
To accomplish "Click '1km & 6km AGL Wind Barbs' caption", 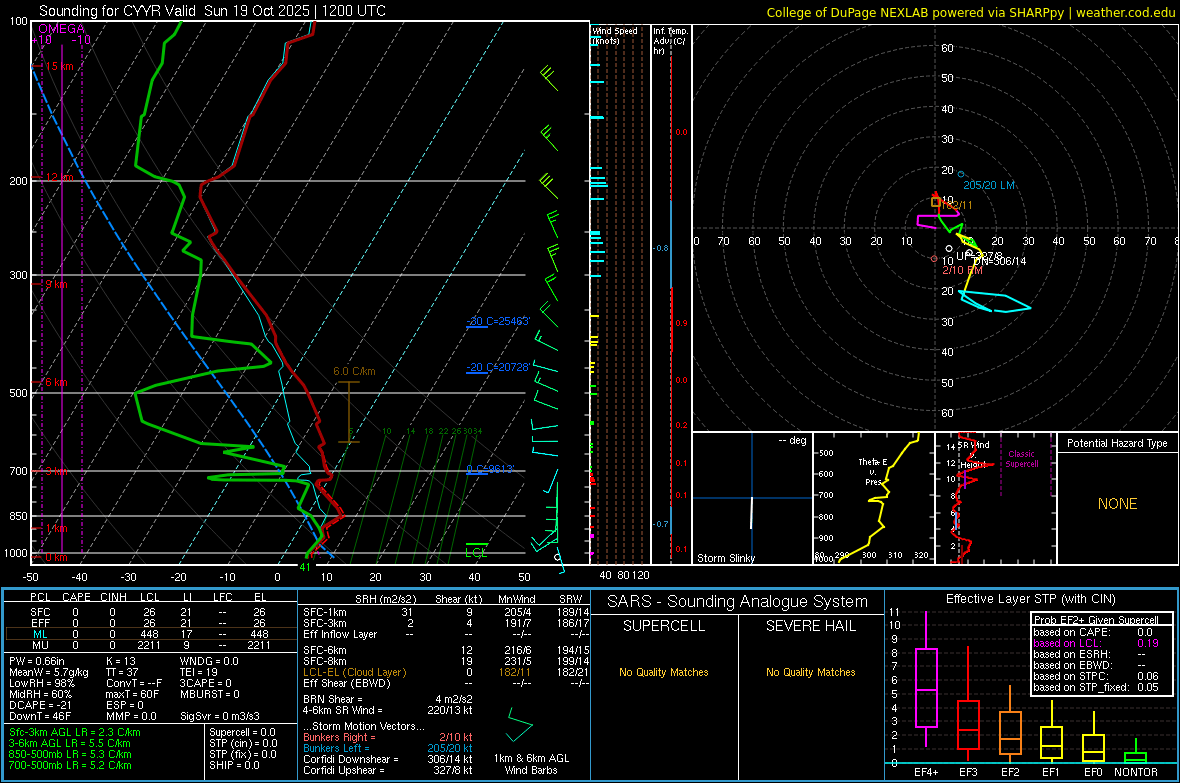I will pos(531,764).
